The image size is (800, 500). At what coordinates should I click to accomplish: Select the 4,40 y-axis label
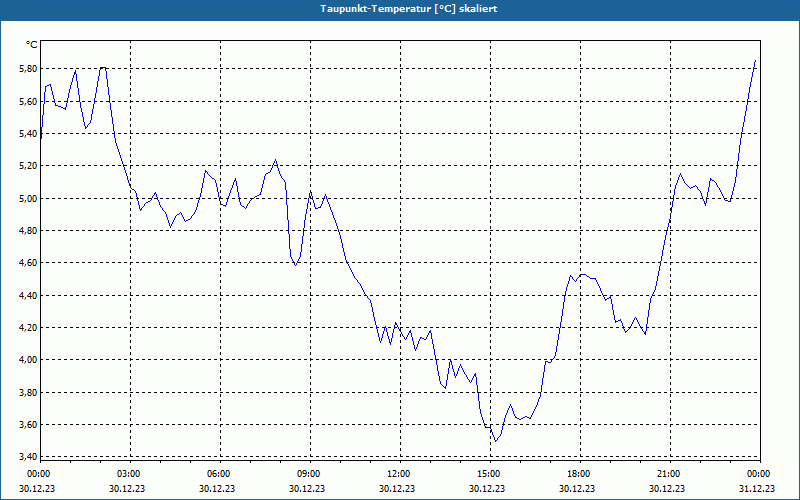point(28,295)
